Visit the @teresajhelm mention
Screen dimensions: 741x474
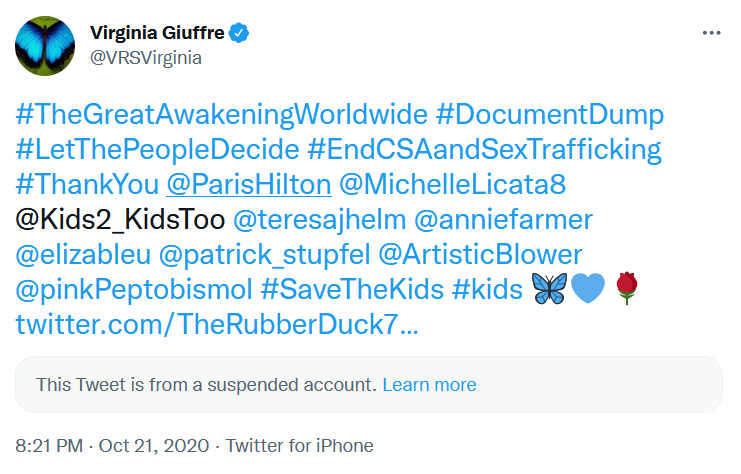tap(319, 220)
